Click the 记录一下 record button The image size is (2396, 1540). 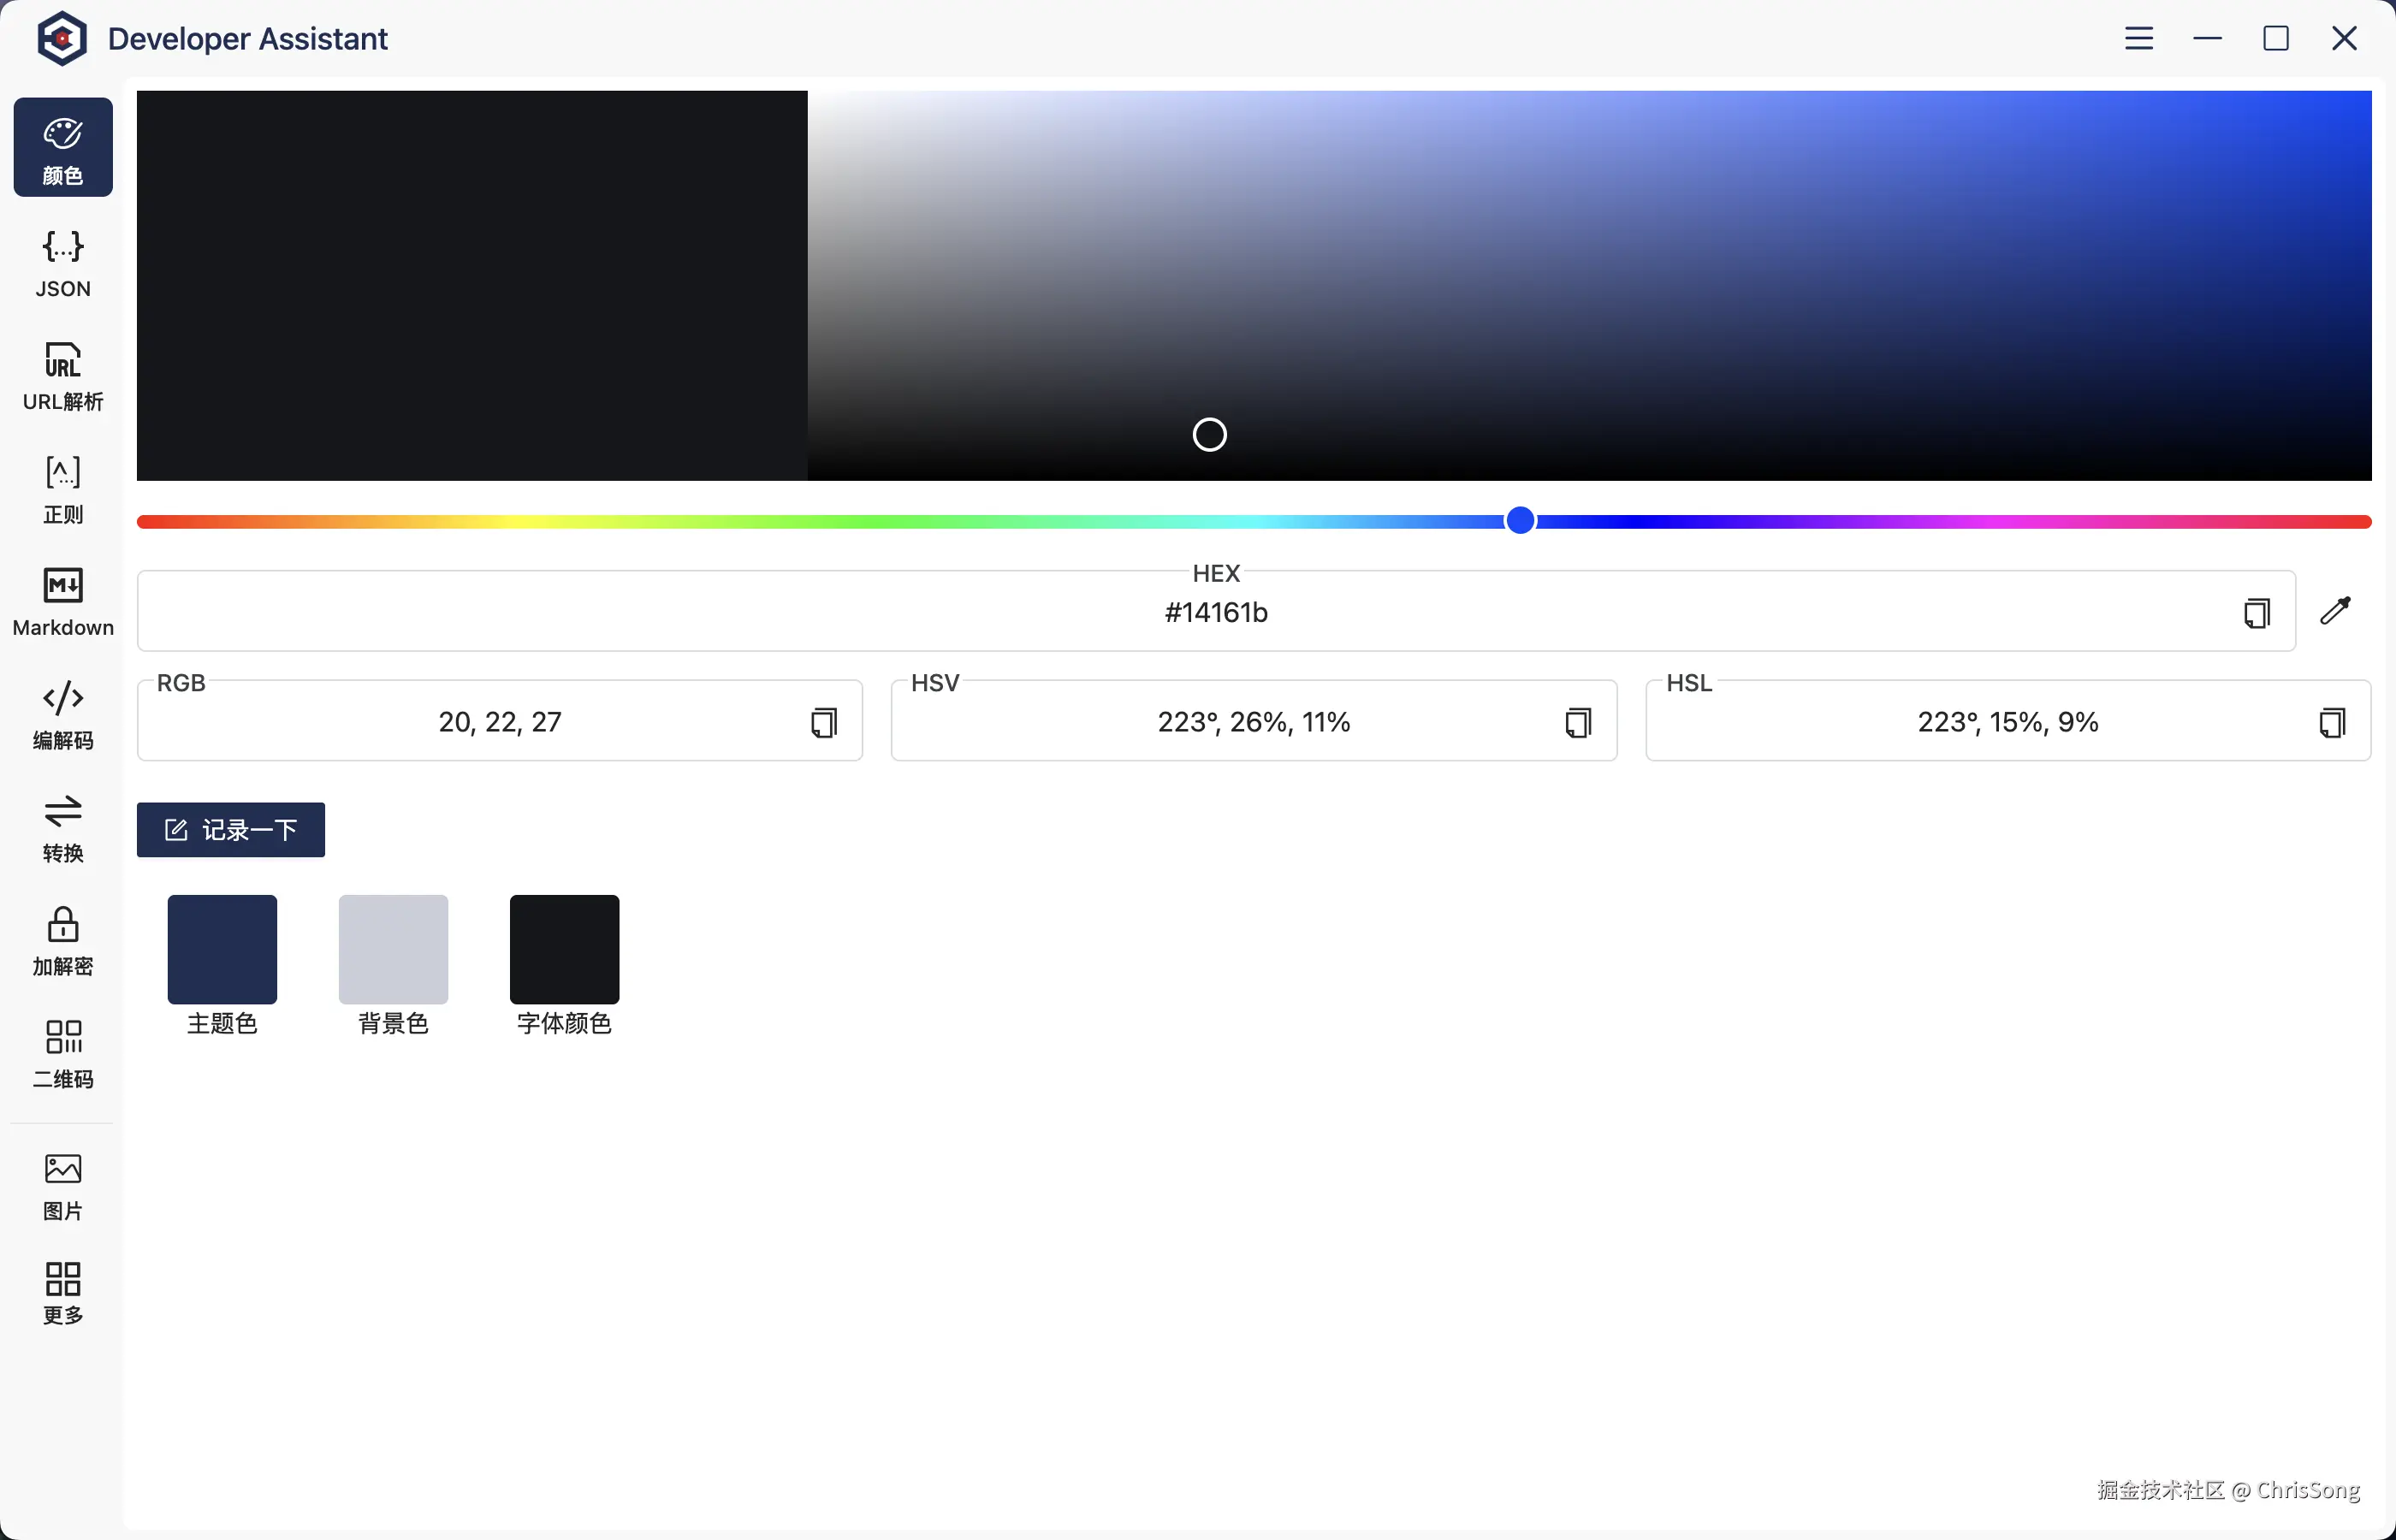point(231,829)
